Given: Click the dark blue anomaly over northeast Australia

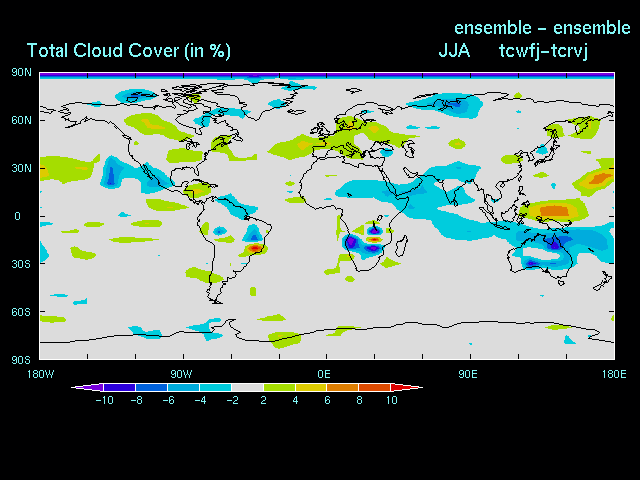Looking at the screenshot, I should tap(555, 244).
